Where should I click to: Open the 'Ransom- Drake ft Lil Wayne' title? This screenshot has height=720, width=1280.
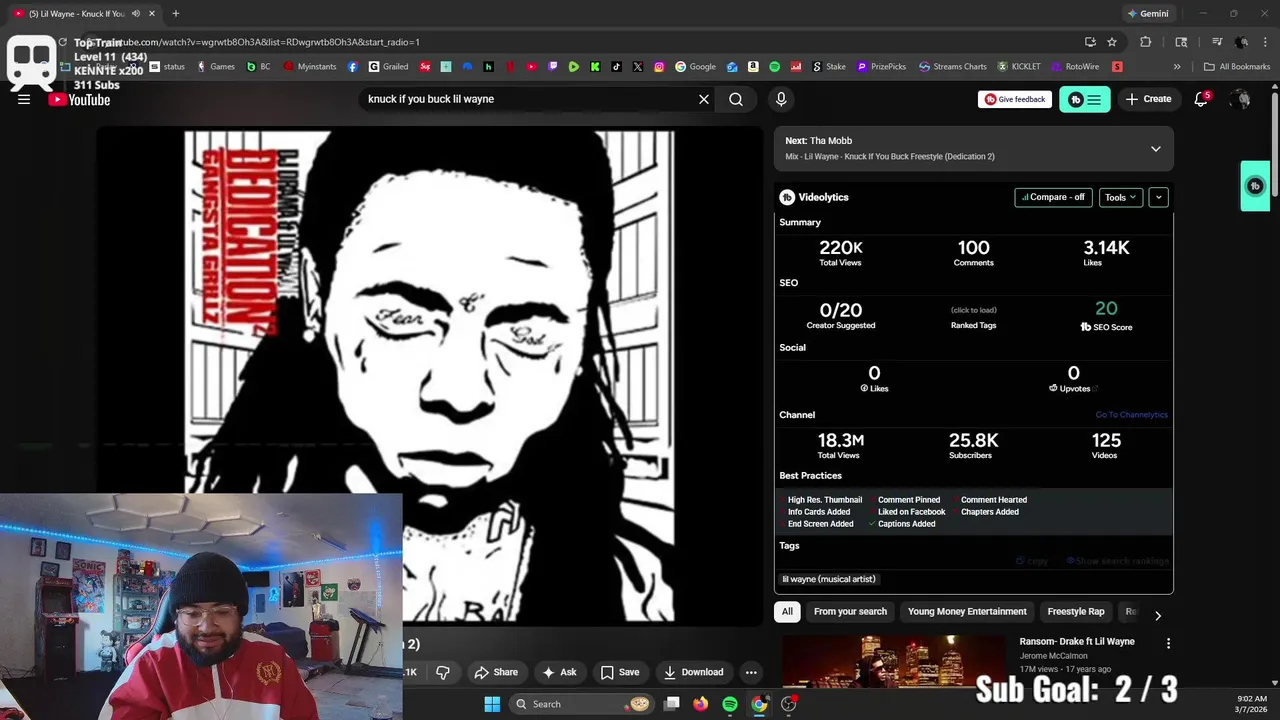coord(1077,641)
